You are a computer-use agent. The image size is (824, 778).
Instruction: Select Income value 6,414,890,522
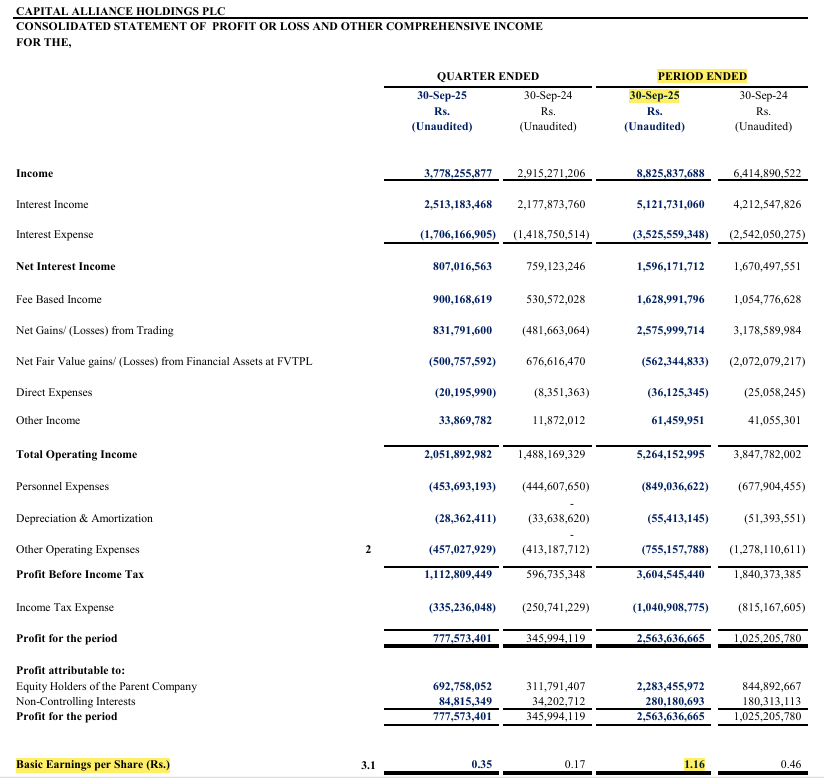point(767,173)
